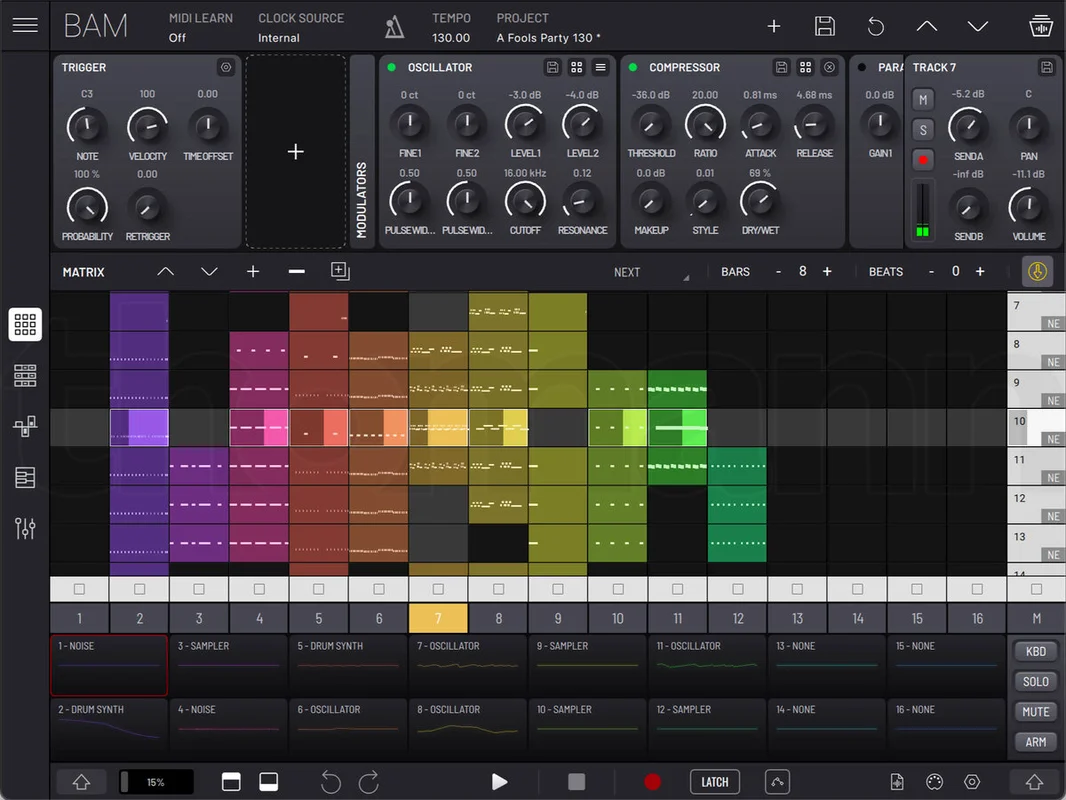The width and height of the screenshot is (1066, 800).
Task: Tick the checkbox above track 12
Action: coord(738,589)
